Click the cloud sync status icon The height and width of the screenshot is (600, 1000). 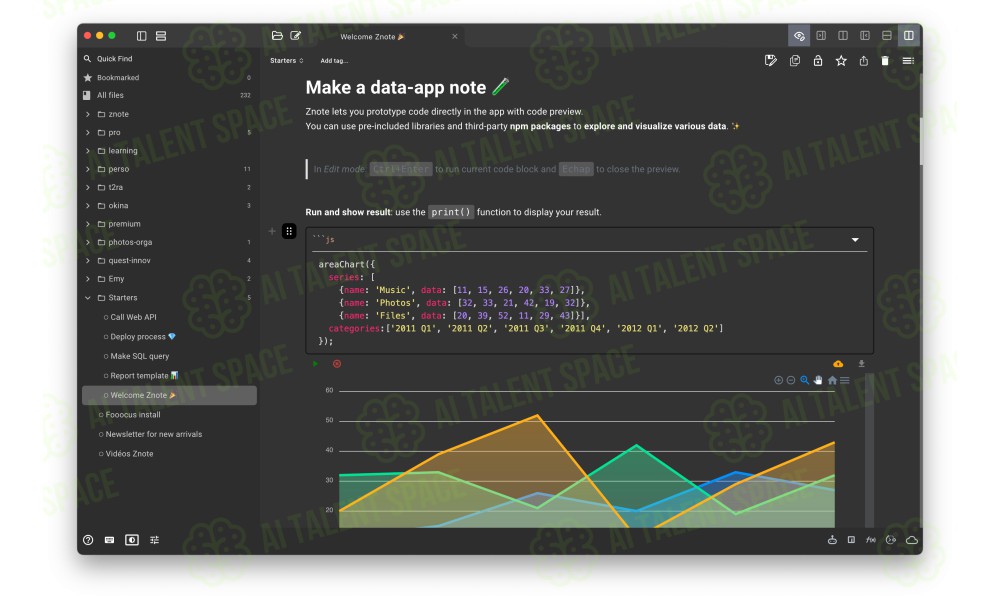912,540
